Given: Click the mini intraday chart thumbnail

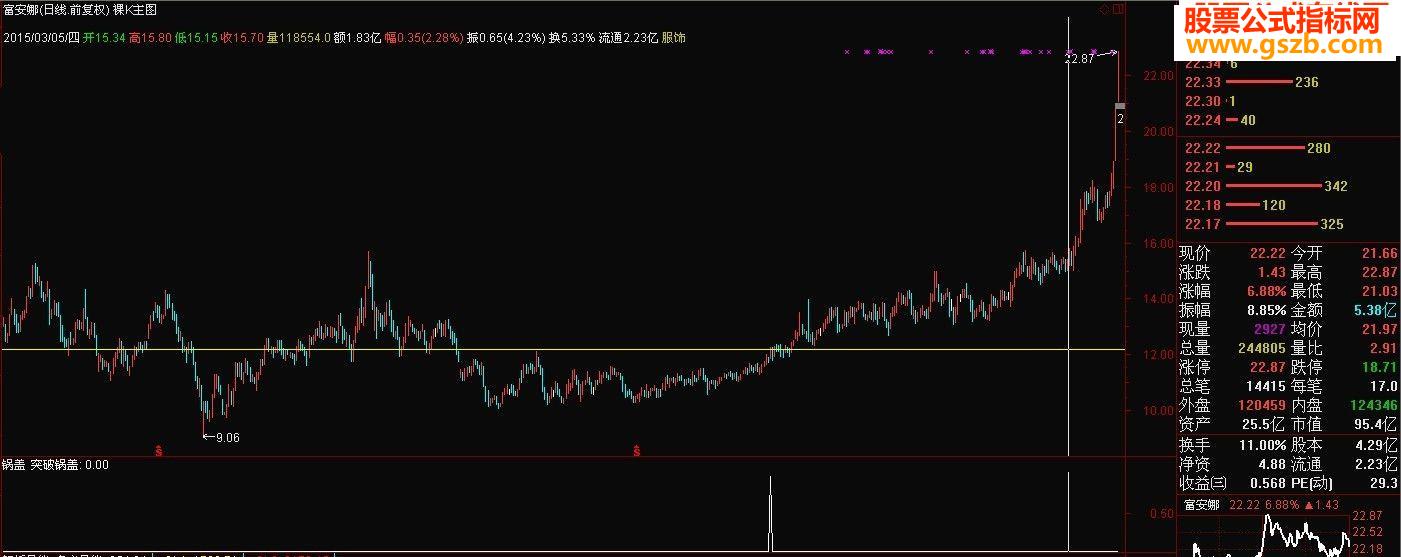Looking at the screenshot, I should point(1264,535).
